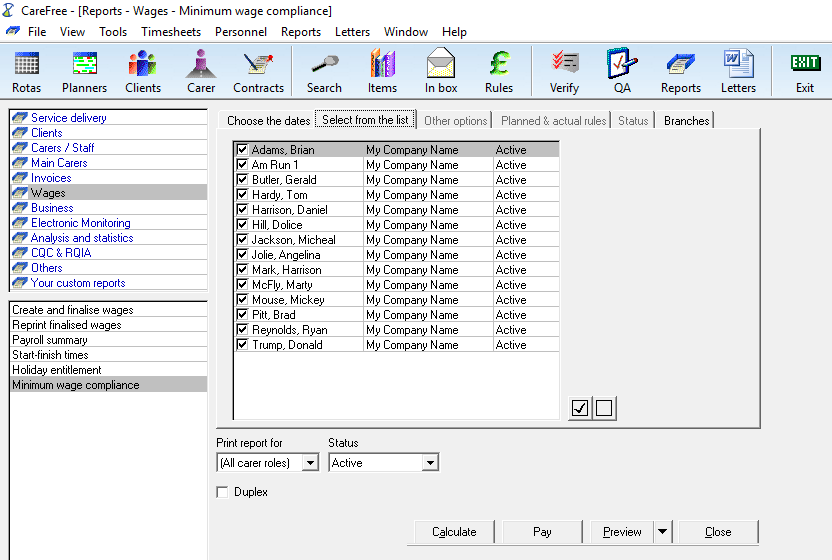Click the Search magnifier icon
The image size is (832, 560).
pos(324,70)
